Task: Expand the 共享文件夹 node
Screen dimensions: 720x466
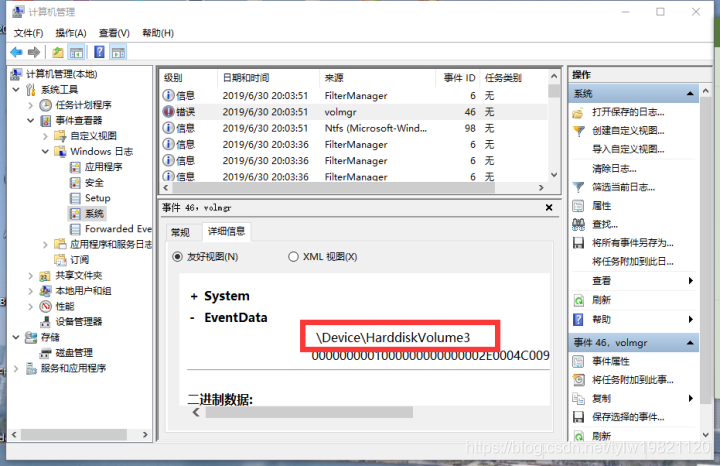Action: (x=30, y=276)
